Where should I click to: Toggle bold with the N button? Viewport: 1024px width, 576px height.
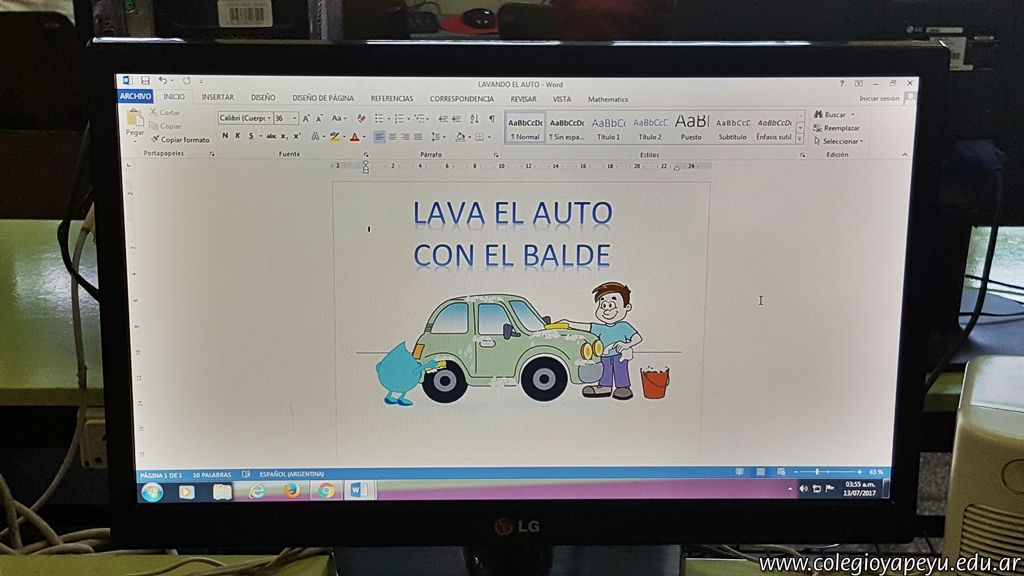click(x=225, y=136)
